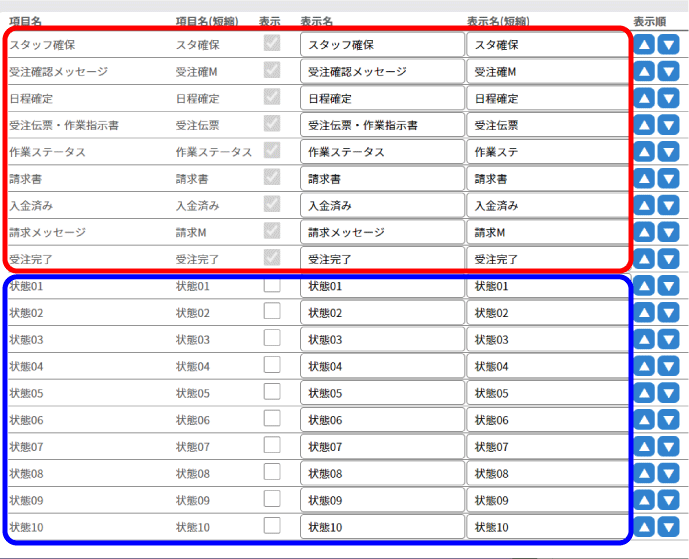The image size is (689, 559).
Task: Edit the 表示名 field for 受注伝票・作業指示書
Action: point(382,125)
